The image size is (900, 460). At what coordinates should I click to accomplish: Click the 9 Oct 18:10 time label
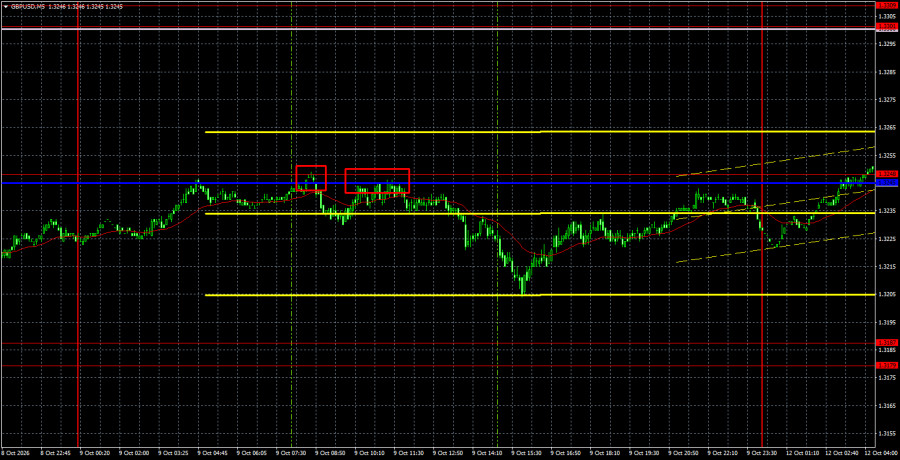pos(605,453)
